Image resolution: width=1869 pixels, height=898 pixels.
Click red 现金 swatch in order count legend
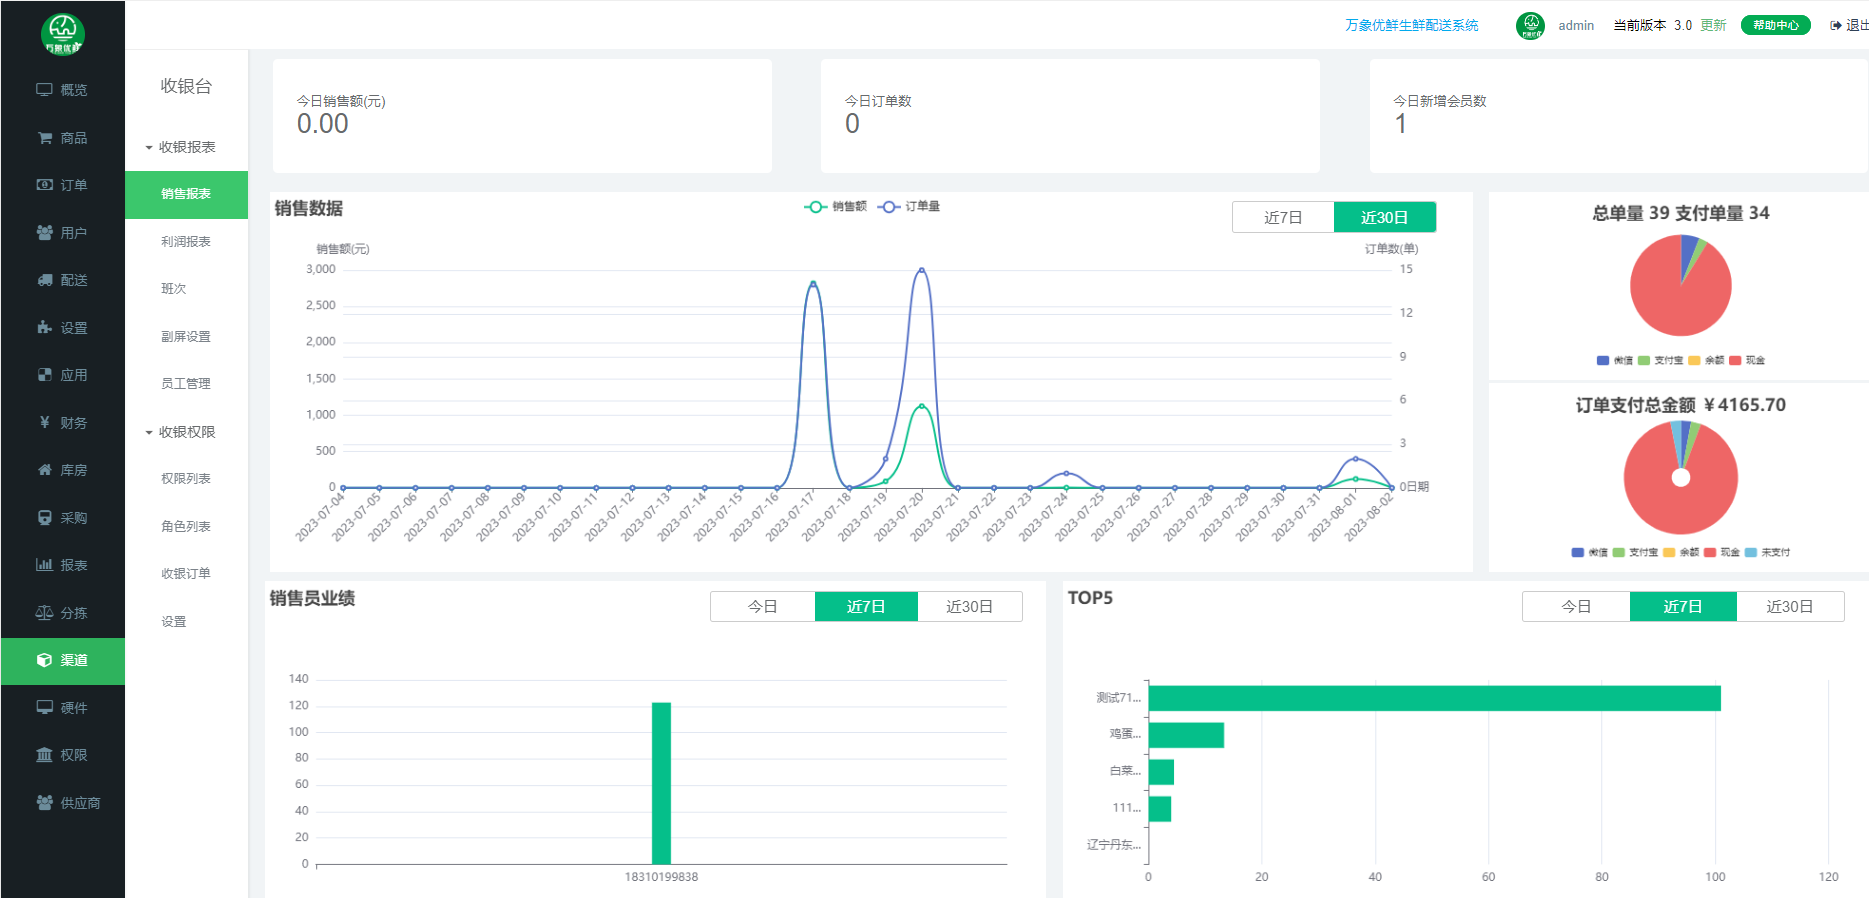[1736, 360]
